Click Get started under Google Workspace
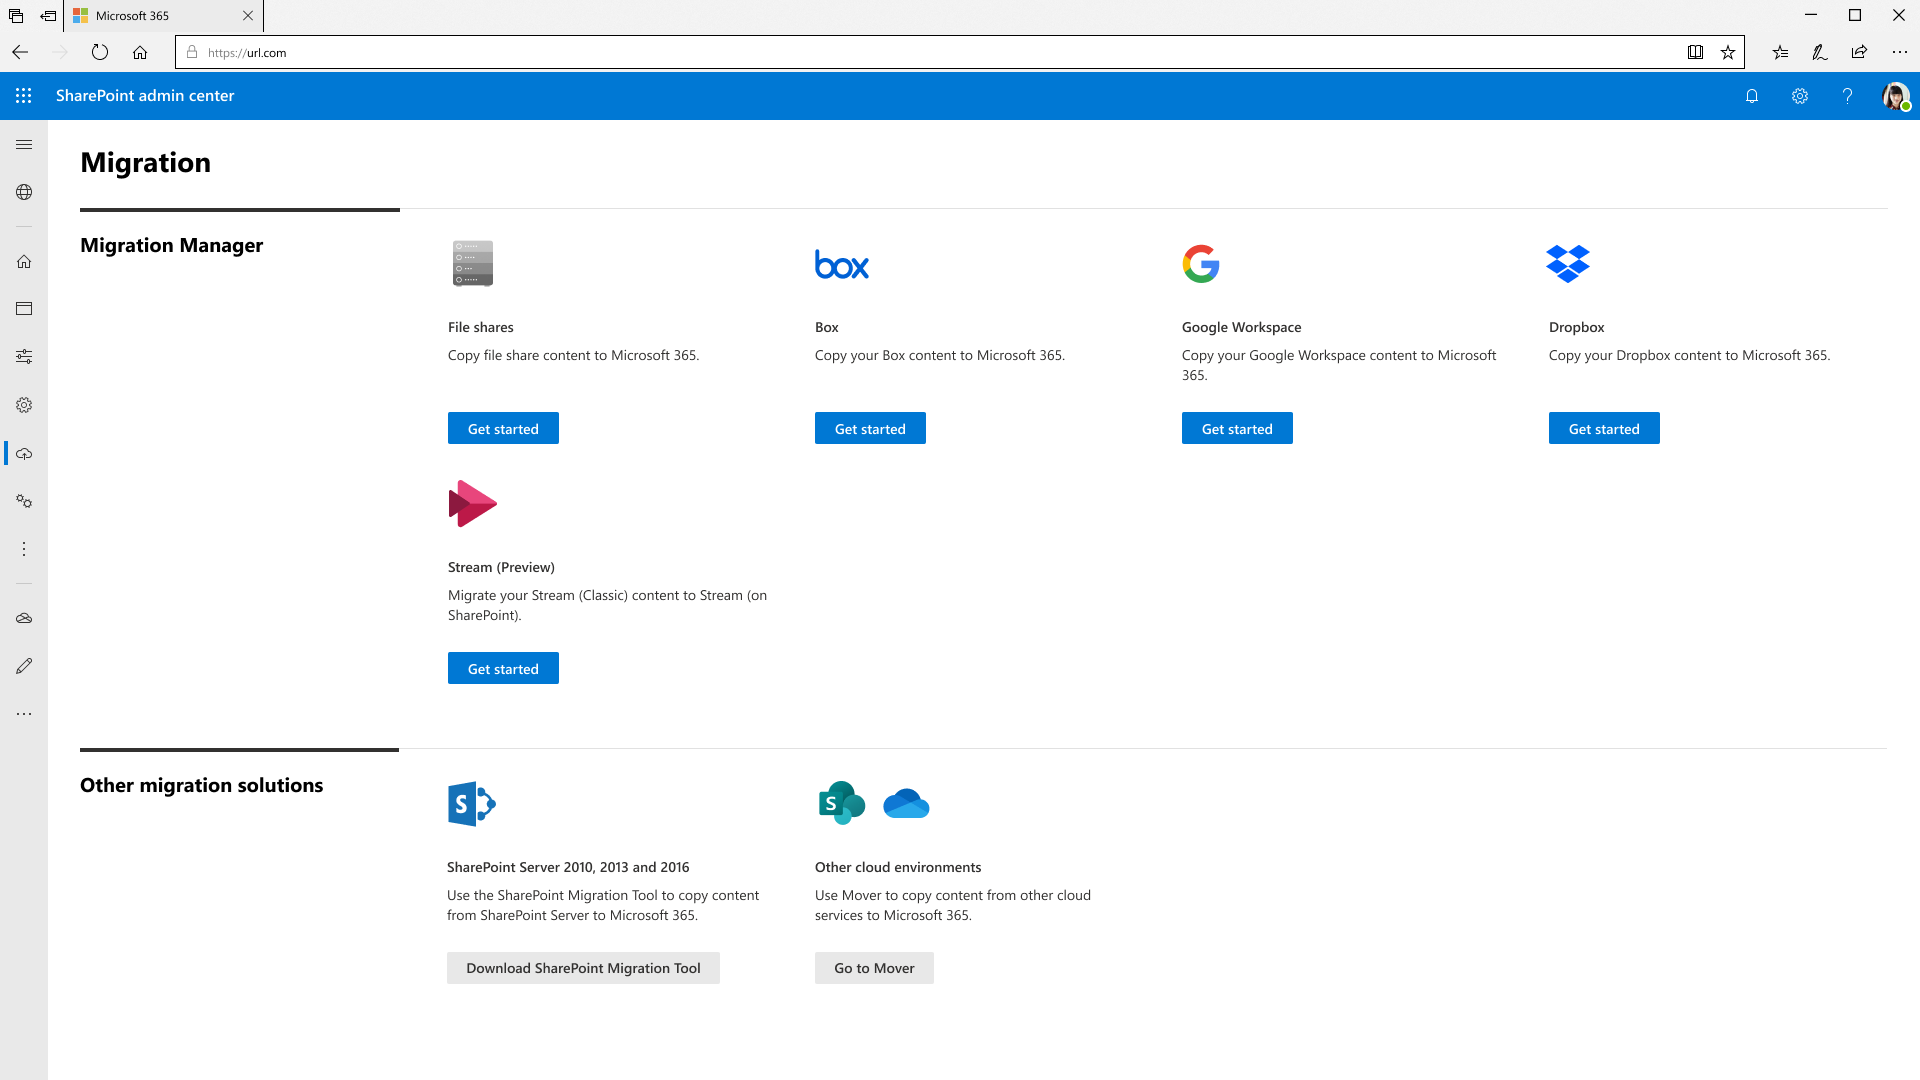The height and width of the screenshot is (1080, 1920). click(1237, 428)
